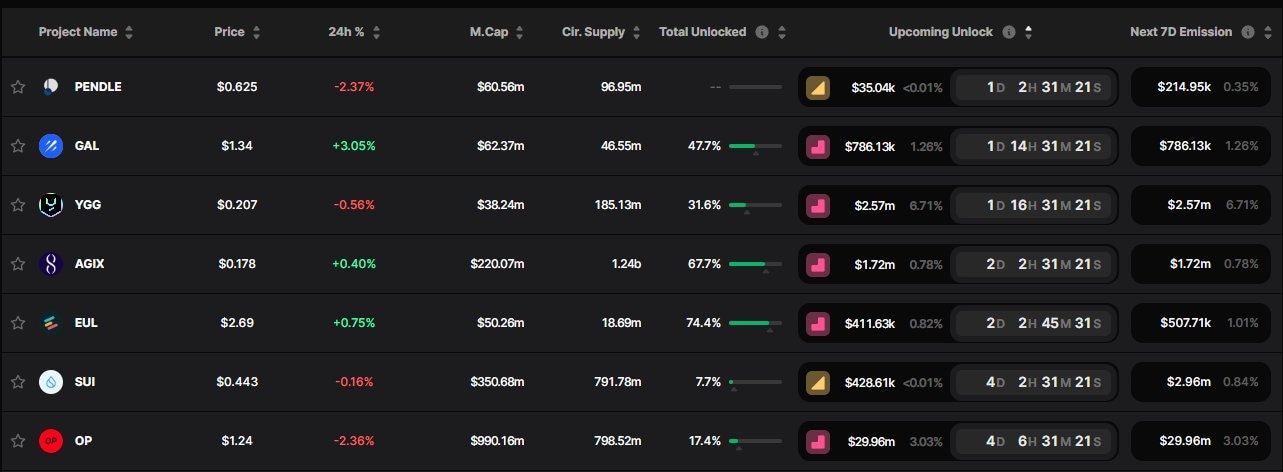Open the EUL project link
1283x472 pixels.
pyautogui.click(x=86, y=323)
